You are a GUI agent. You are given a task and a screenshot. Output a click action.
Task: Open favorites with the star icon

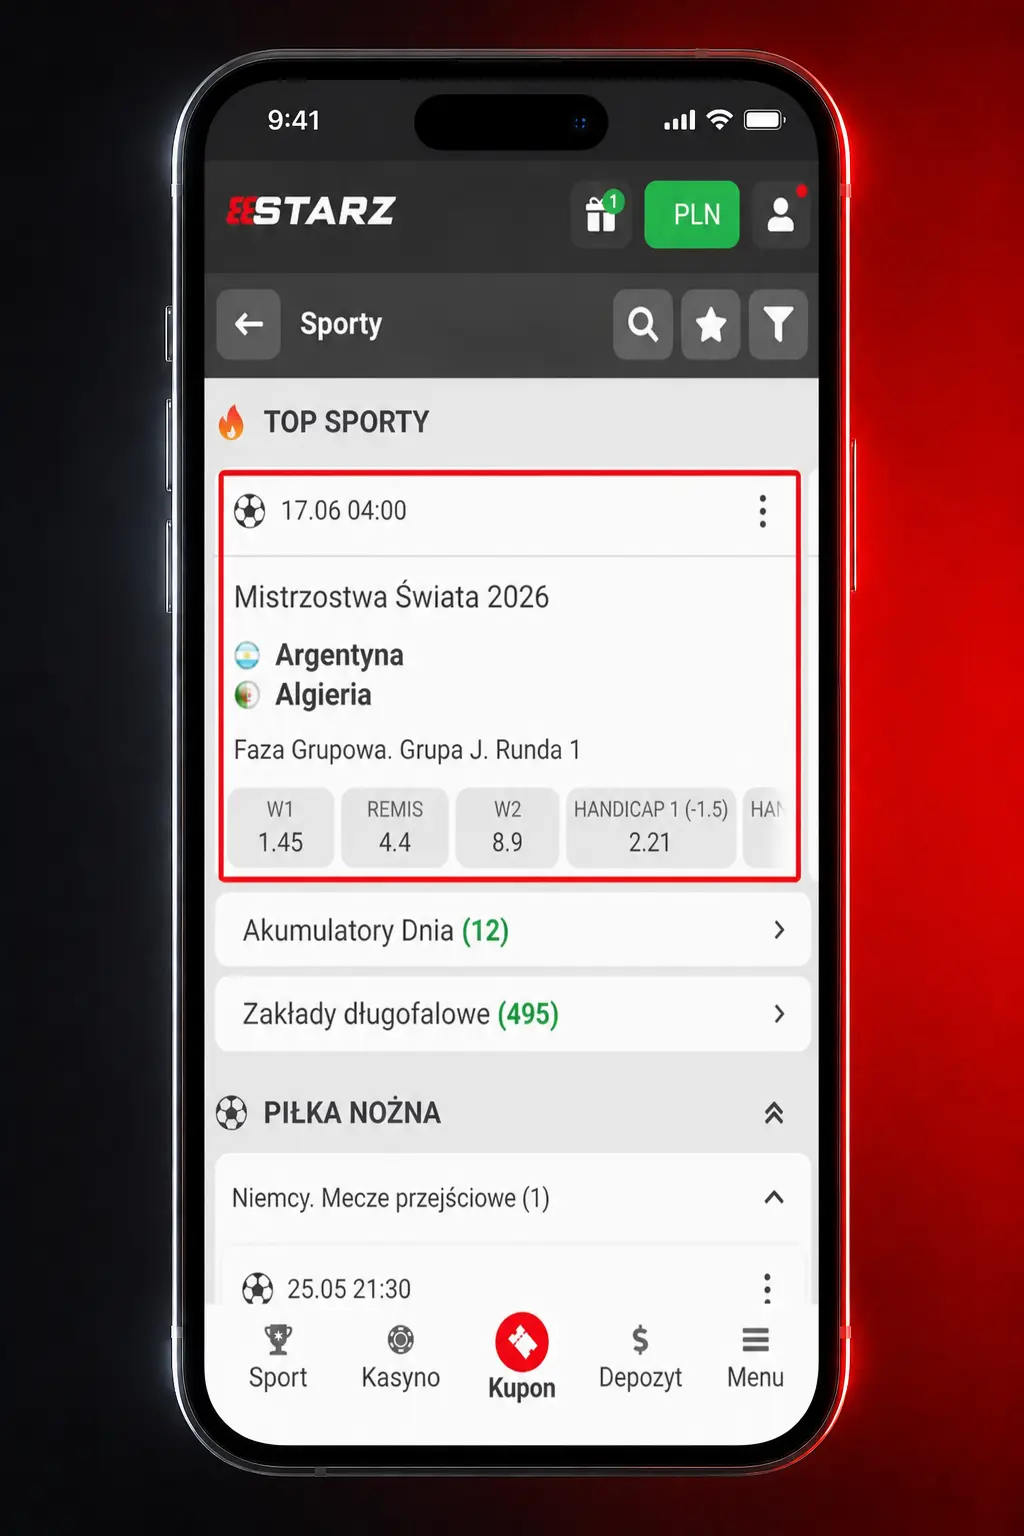[x=711, y=324]
